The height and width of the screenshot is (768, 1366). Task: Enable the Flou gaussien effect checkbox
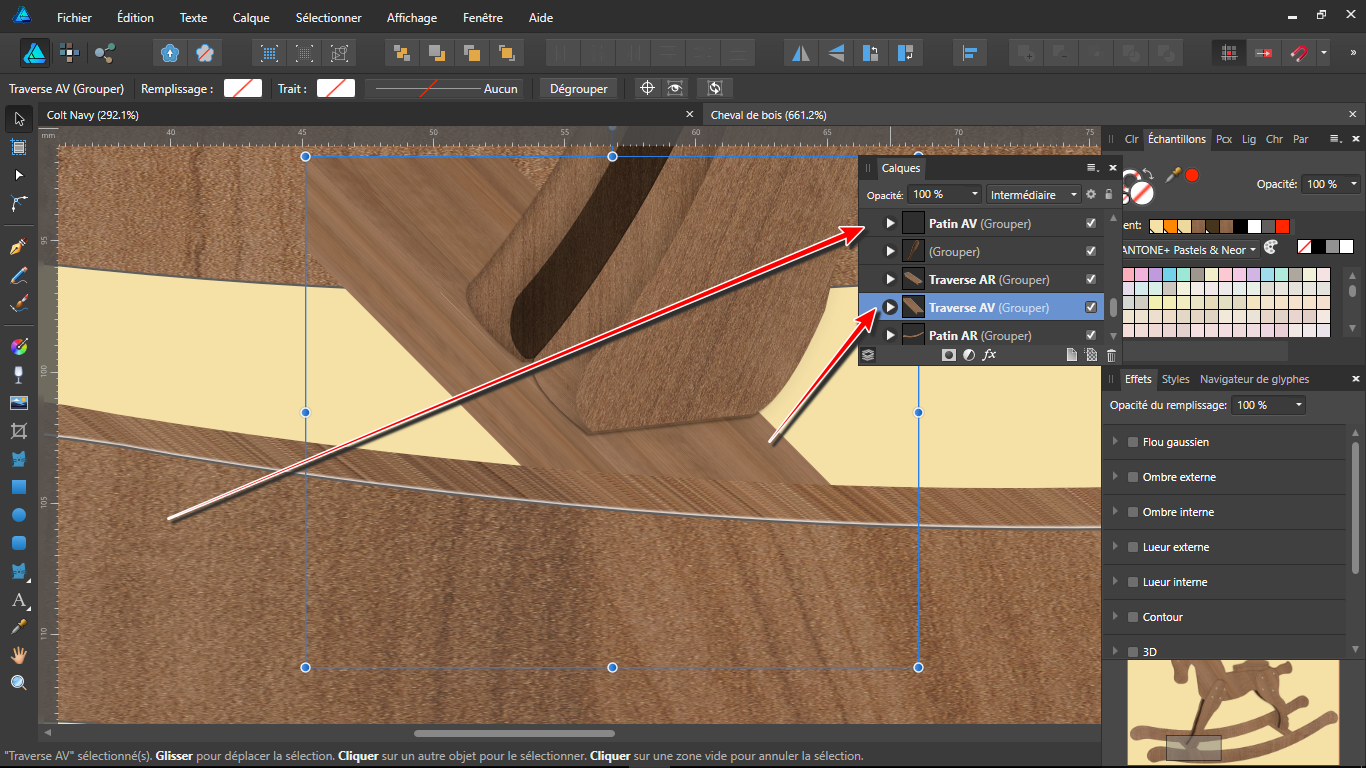1133,442
